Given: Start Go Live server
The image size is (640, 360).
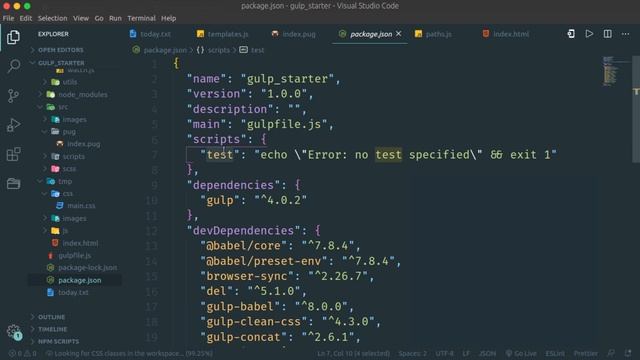Looking at the screenshot, I should pos(521,353).
